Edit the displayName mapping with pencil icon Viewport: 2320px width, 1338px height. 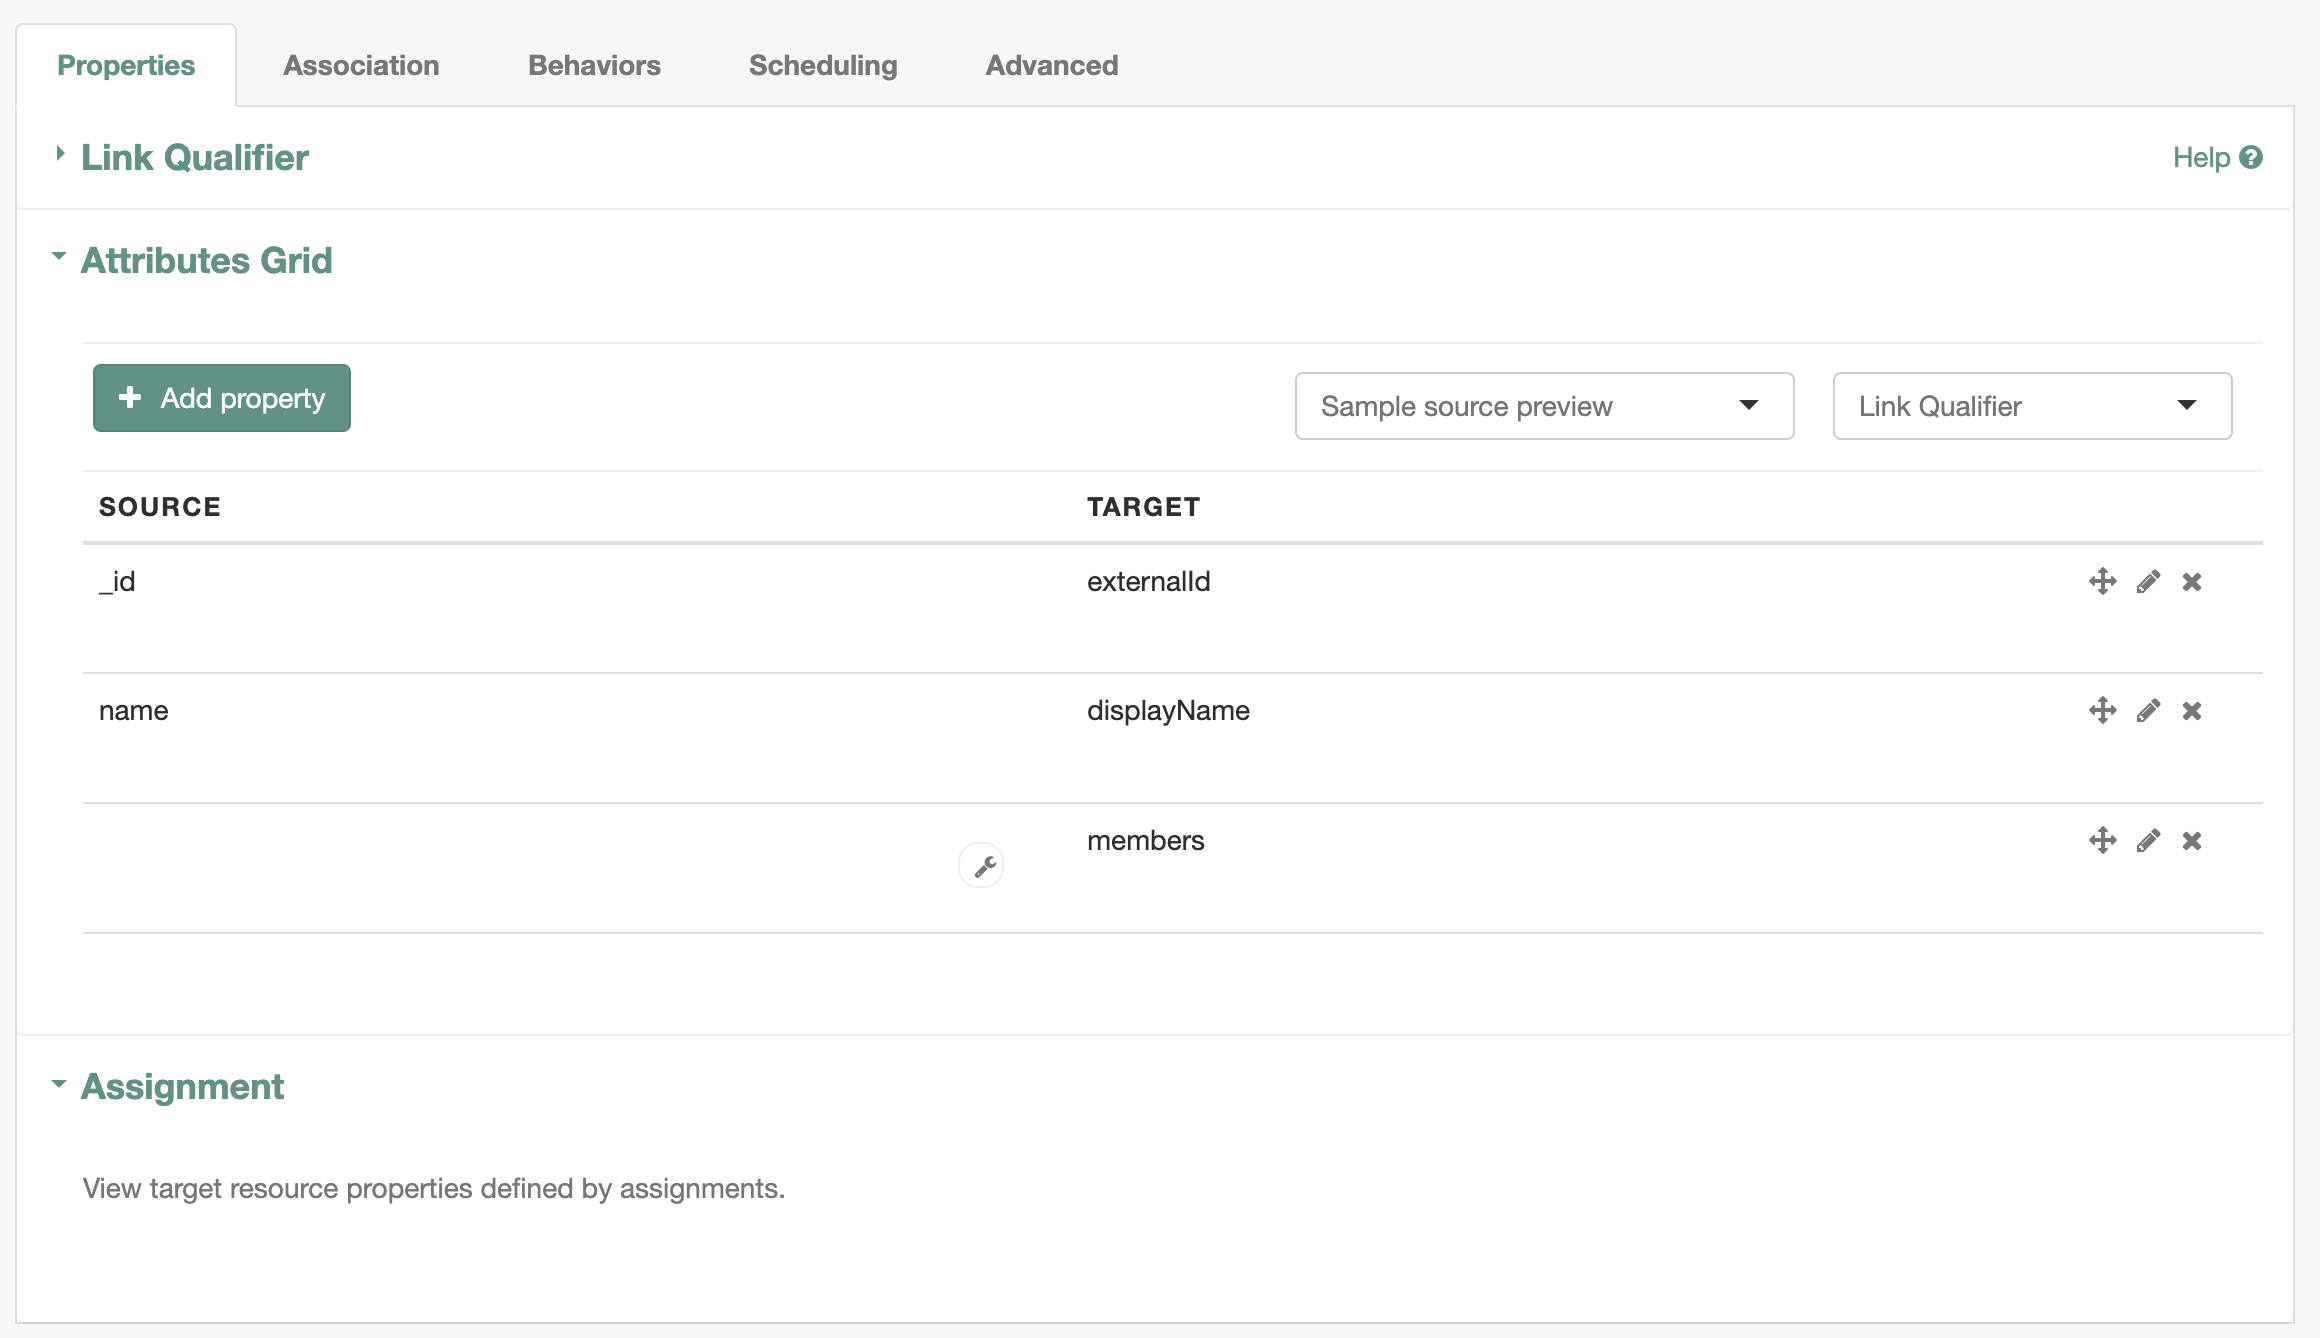[2148, 710]
